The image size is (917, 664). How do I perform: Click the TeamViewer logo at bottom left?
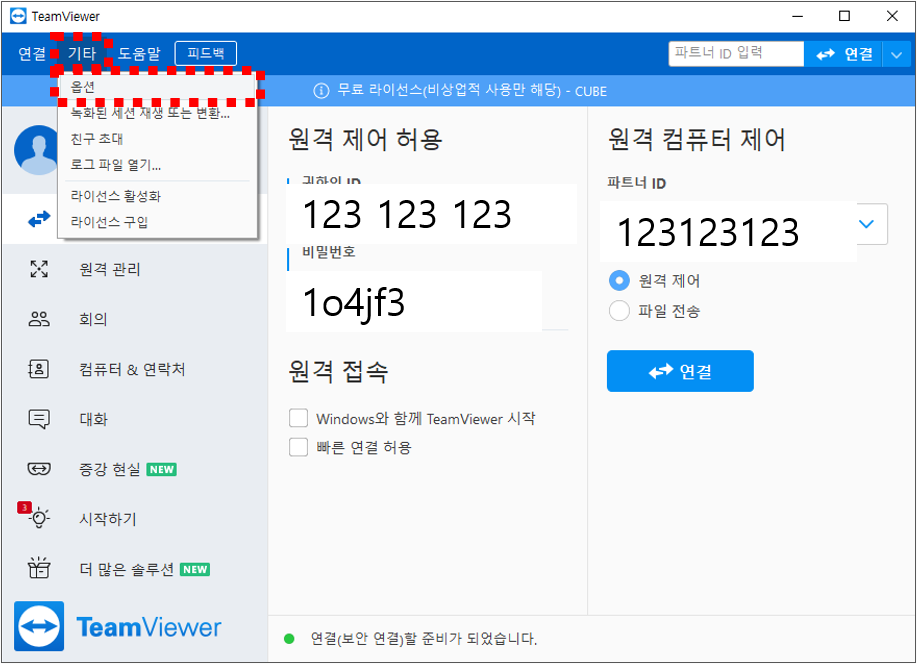(118, 626)
